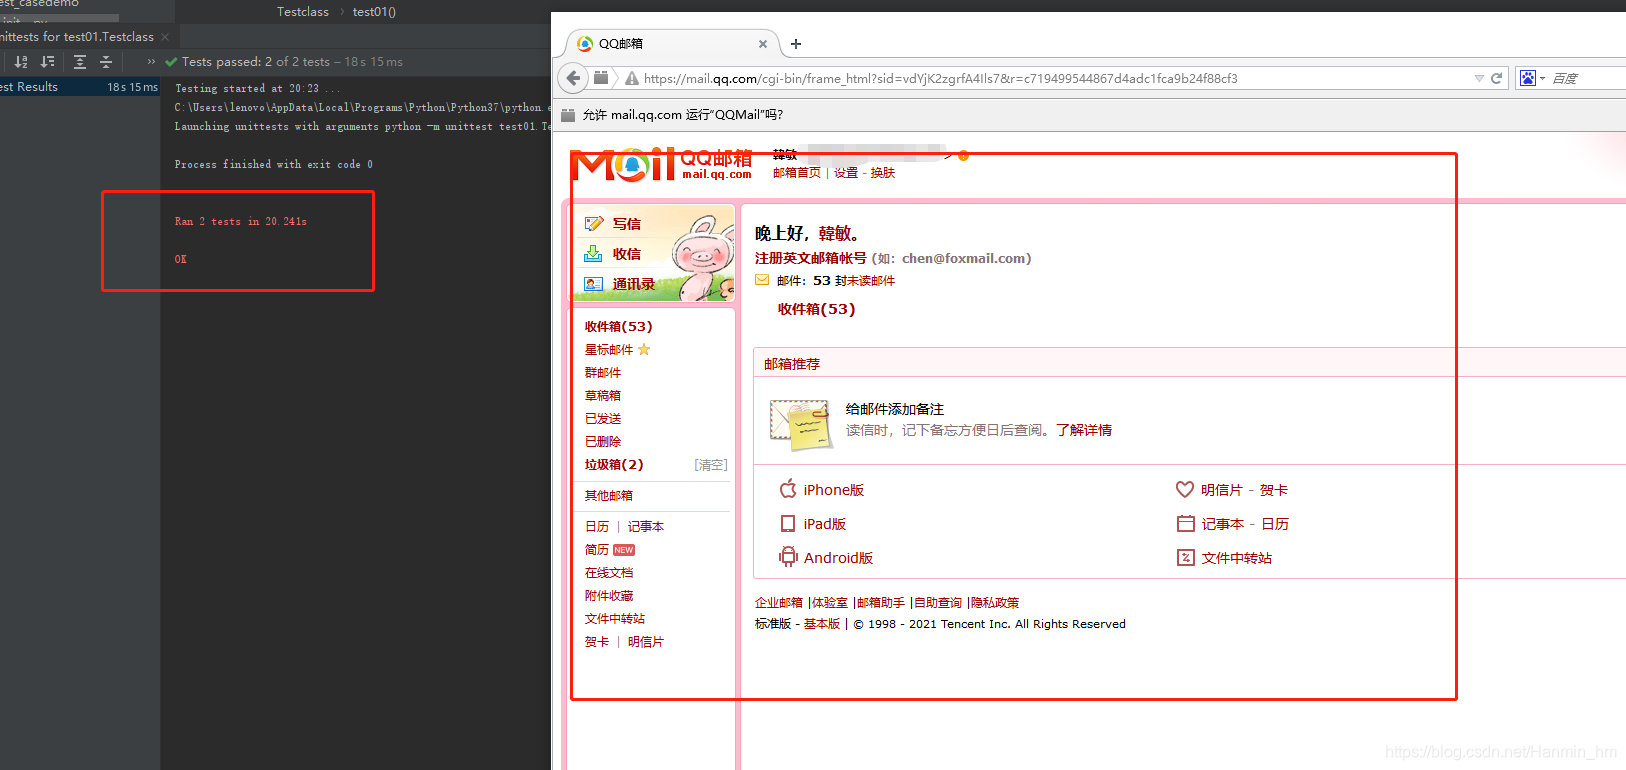Viewport: 1626px width, 770px height.
Task: Click the 通讯录 contacts card icon
Action: [x=594, y=284]
